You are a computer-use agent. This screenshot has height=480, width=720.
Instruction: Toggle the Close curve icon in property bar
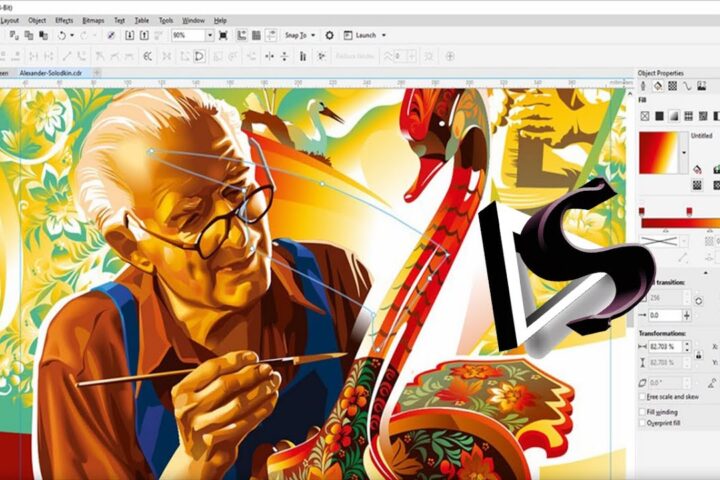pyautogui.click(x=199, y=56)
